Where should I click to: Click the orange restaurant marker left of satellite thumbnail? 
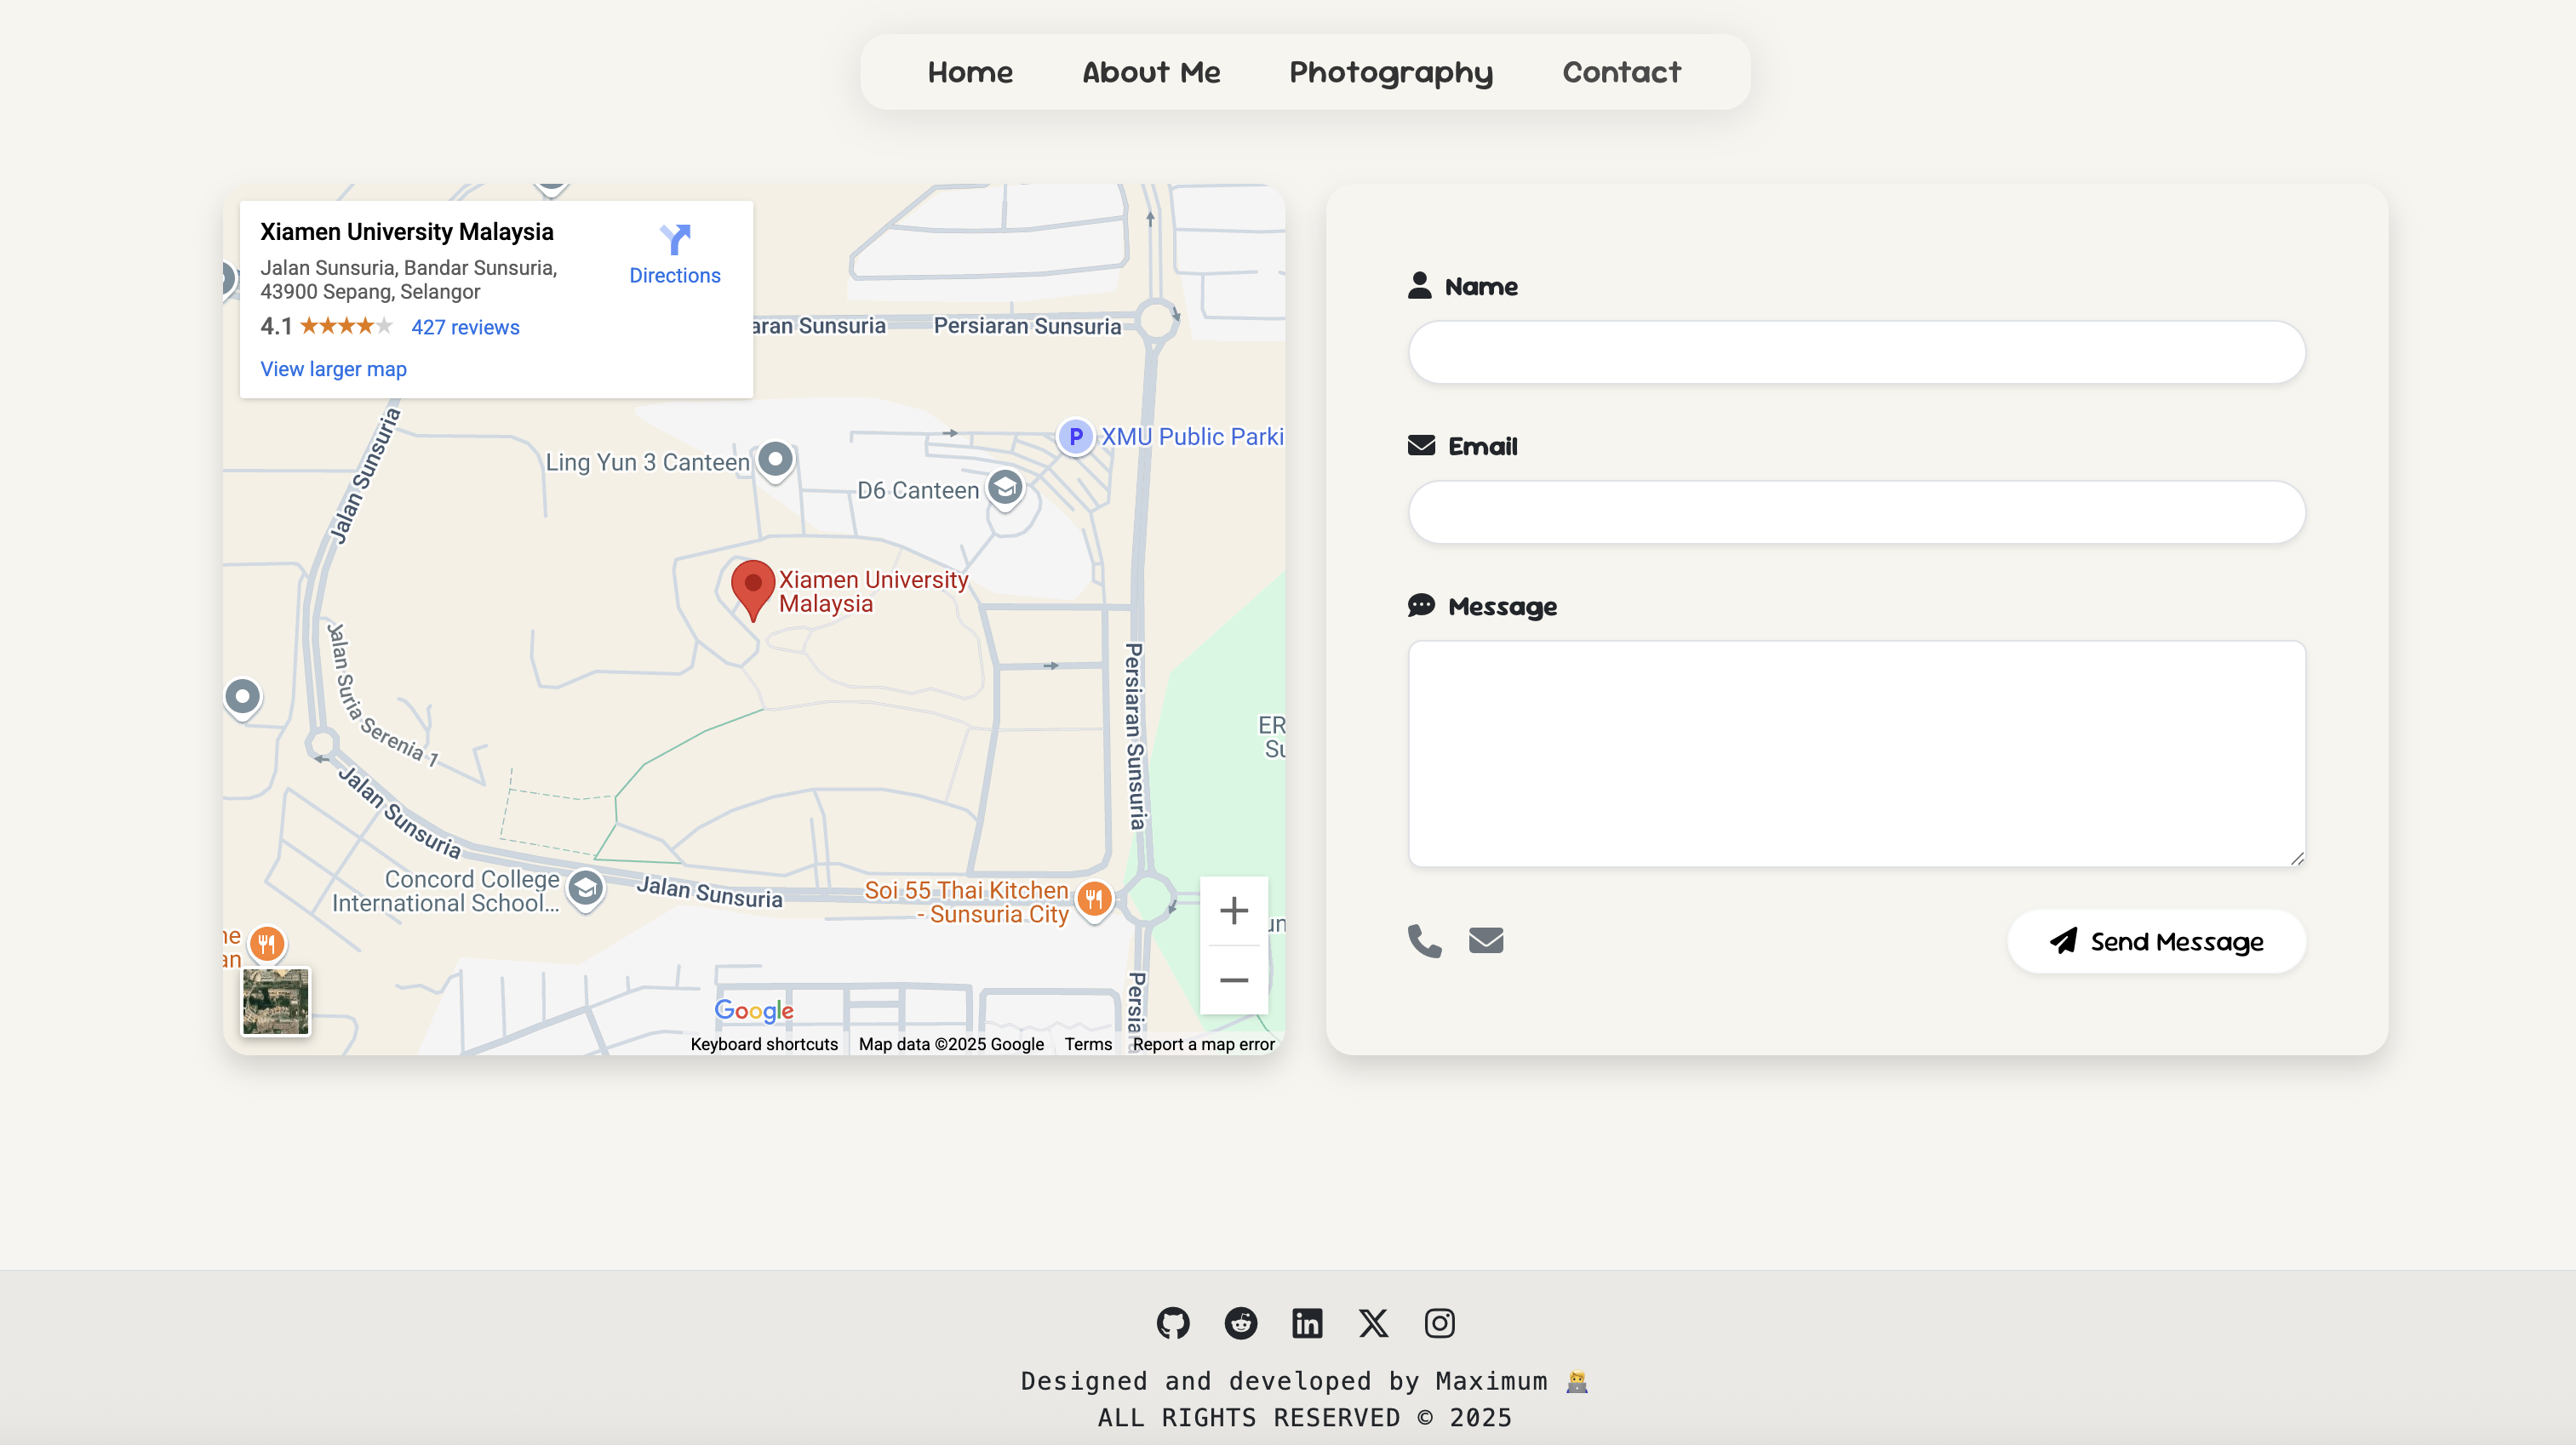tap(266, 943)
